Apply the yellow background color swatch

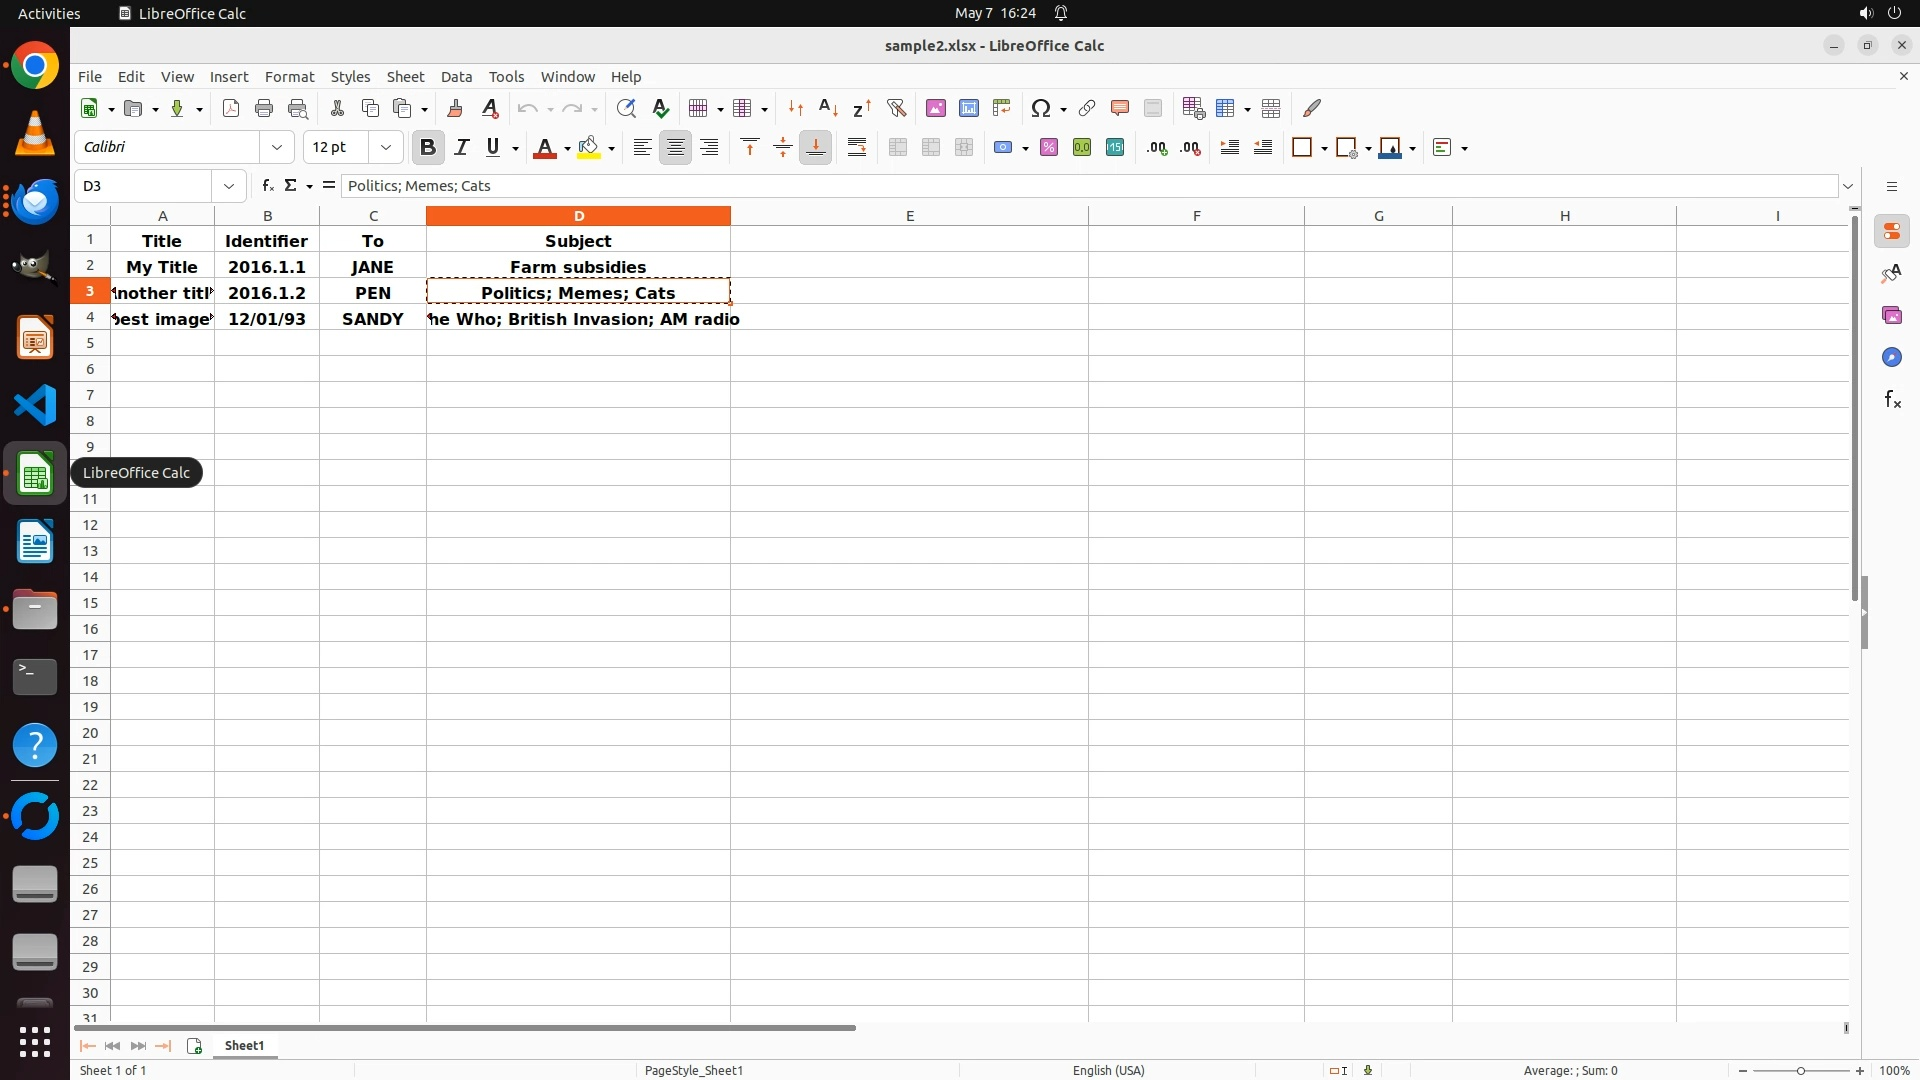coord(589,147)
